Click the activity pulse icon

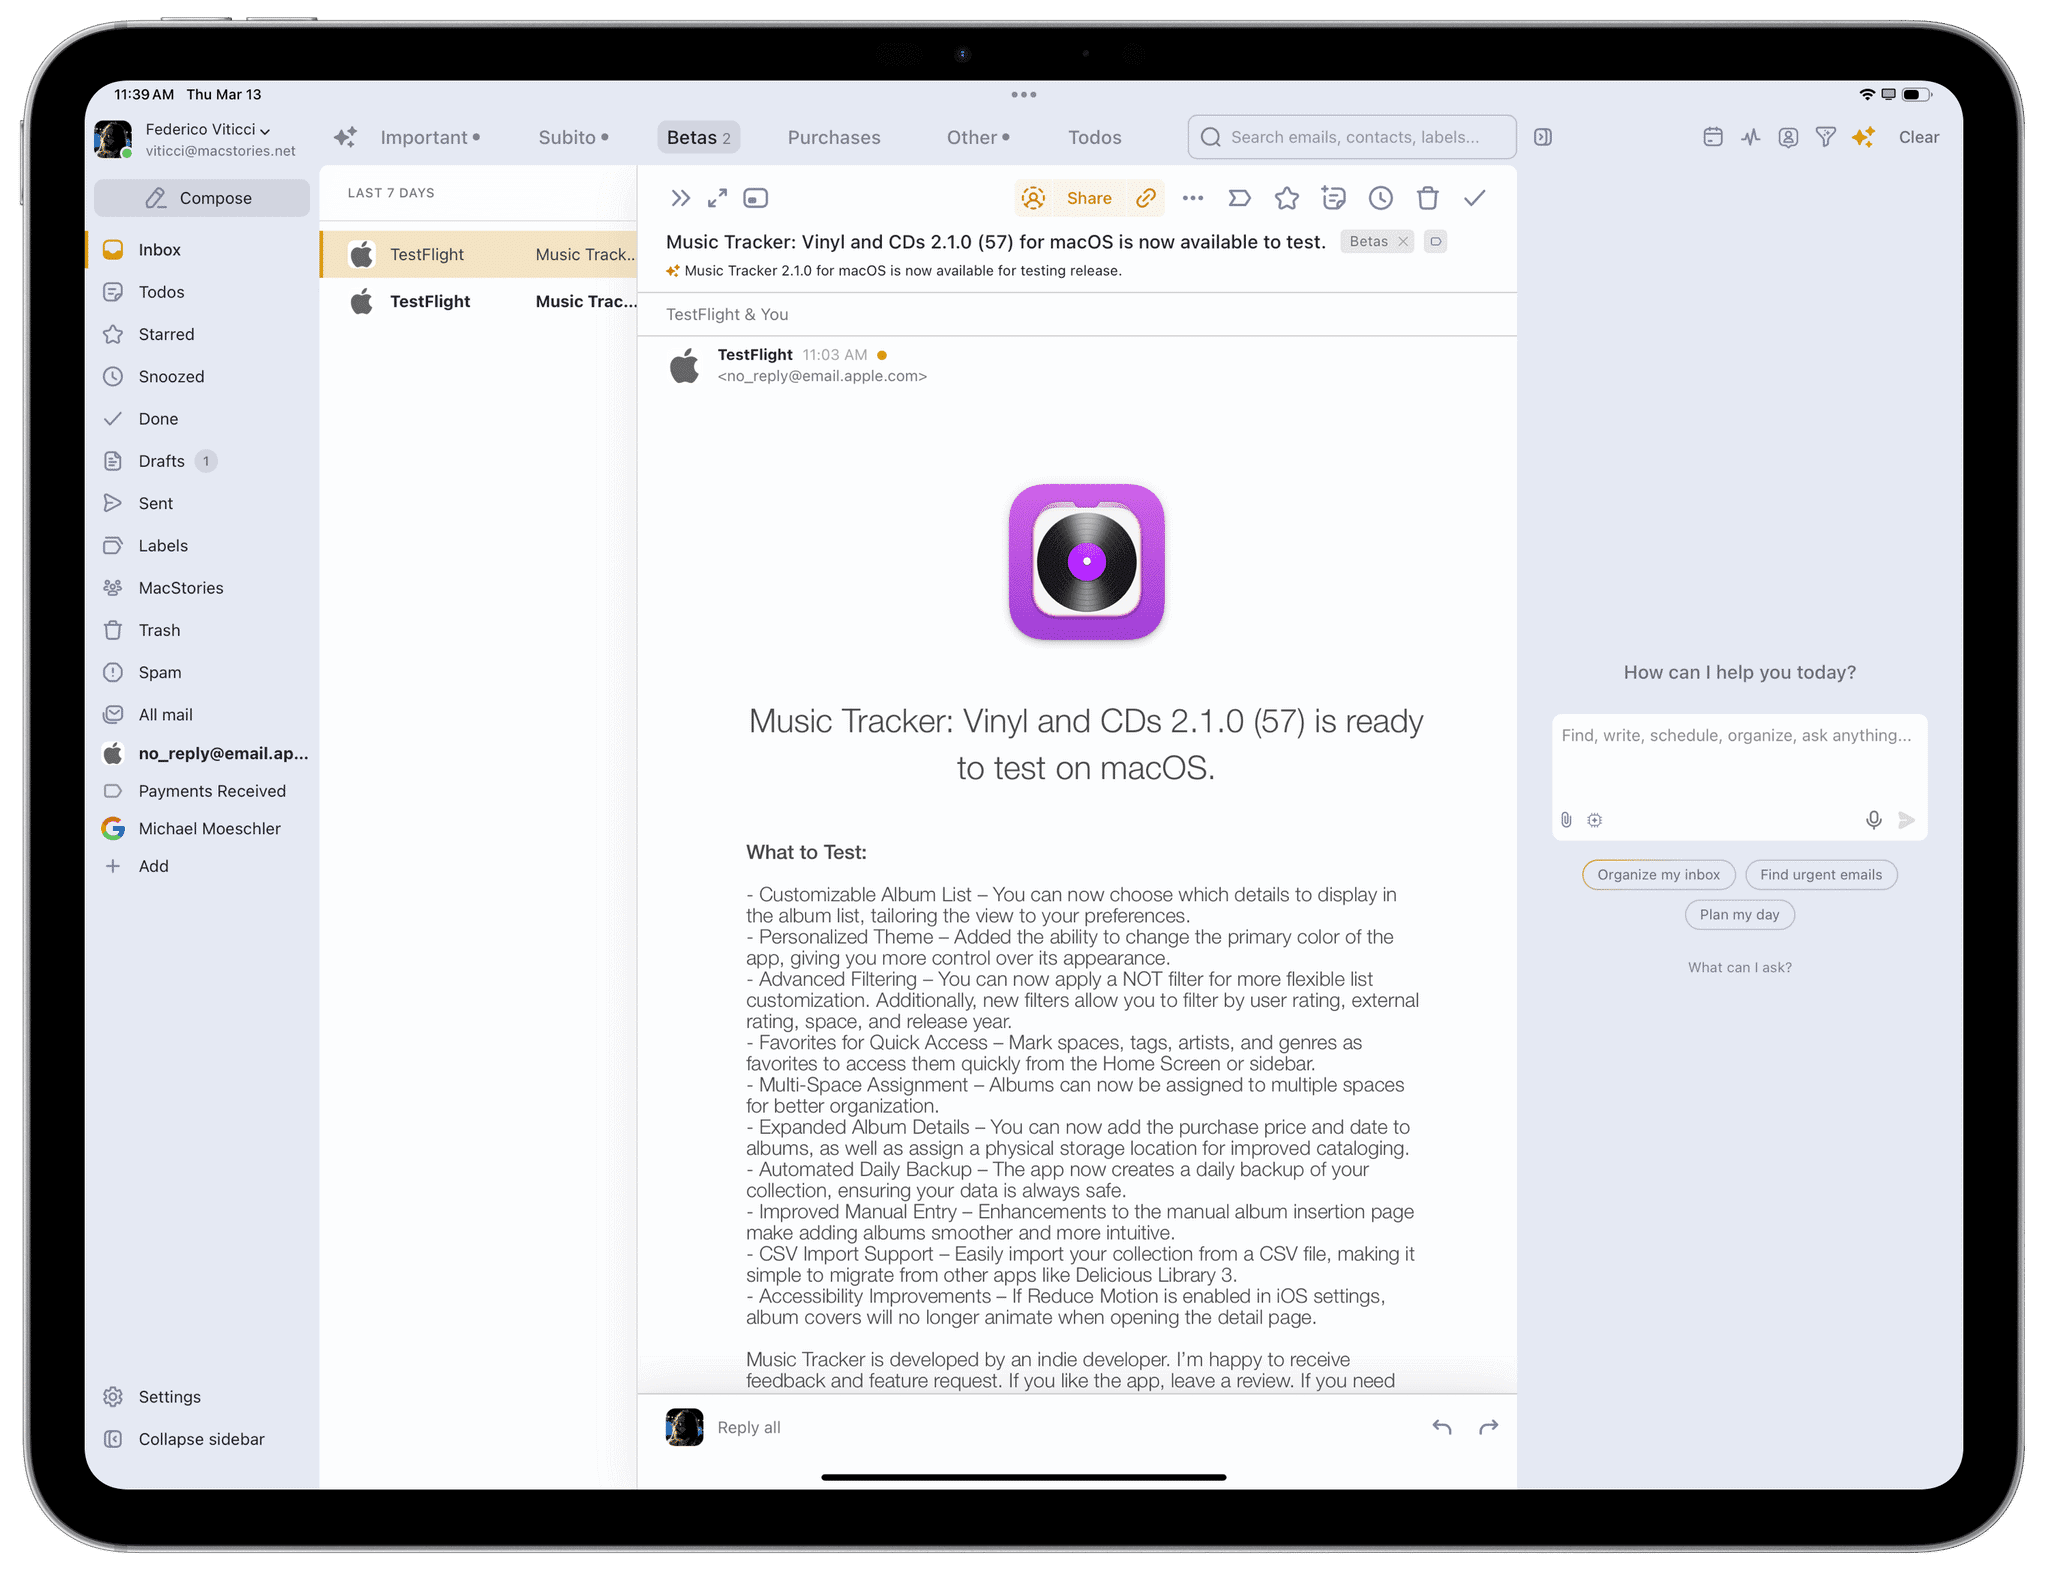[1750, 137]
